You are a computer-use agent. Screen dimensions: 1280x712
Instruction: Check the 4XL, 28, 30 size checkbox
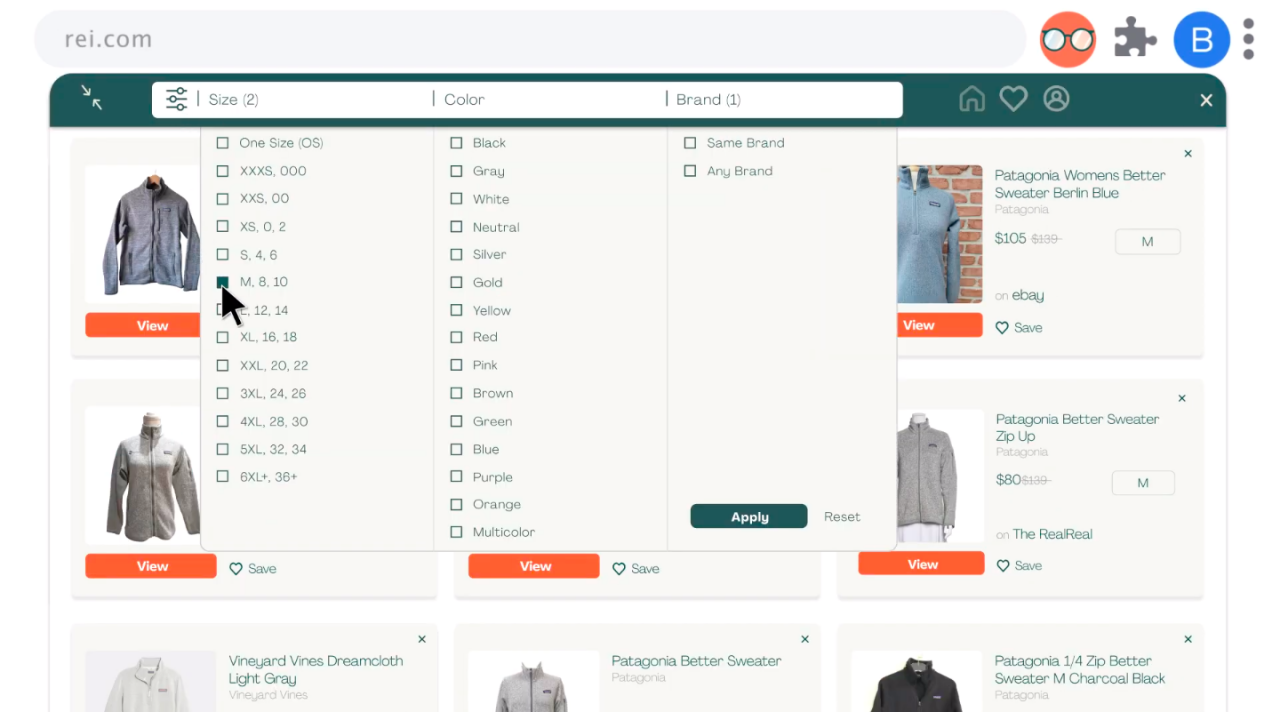pos(223,421)
